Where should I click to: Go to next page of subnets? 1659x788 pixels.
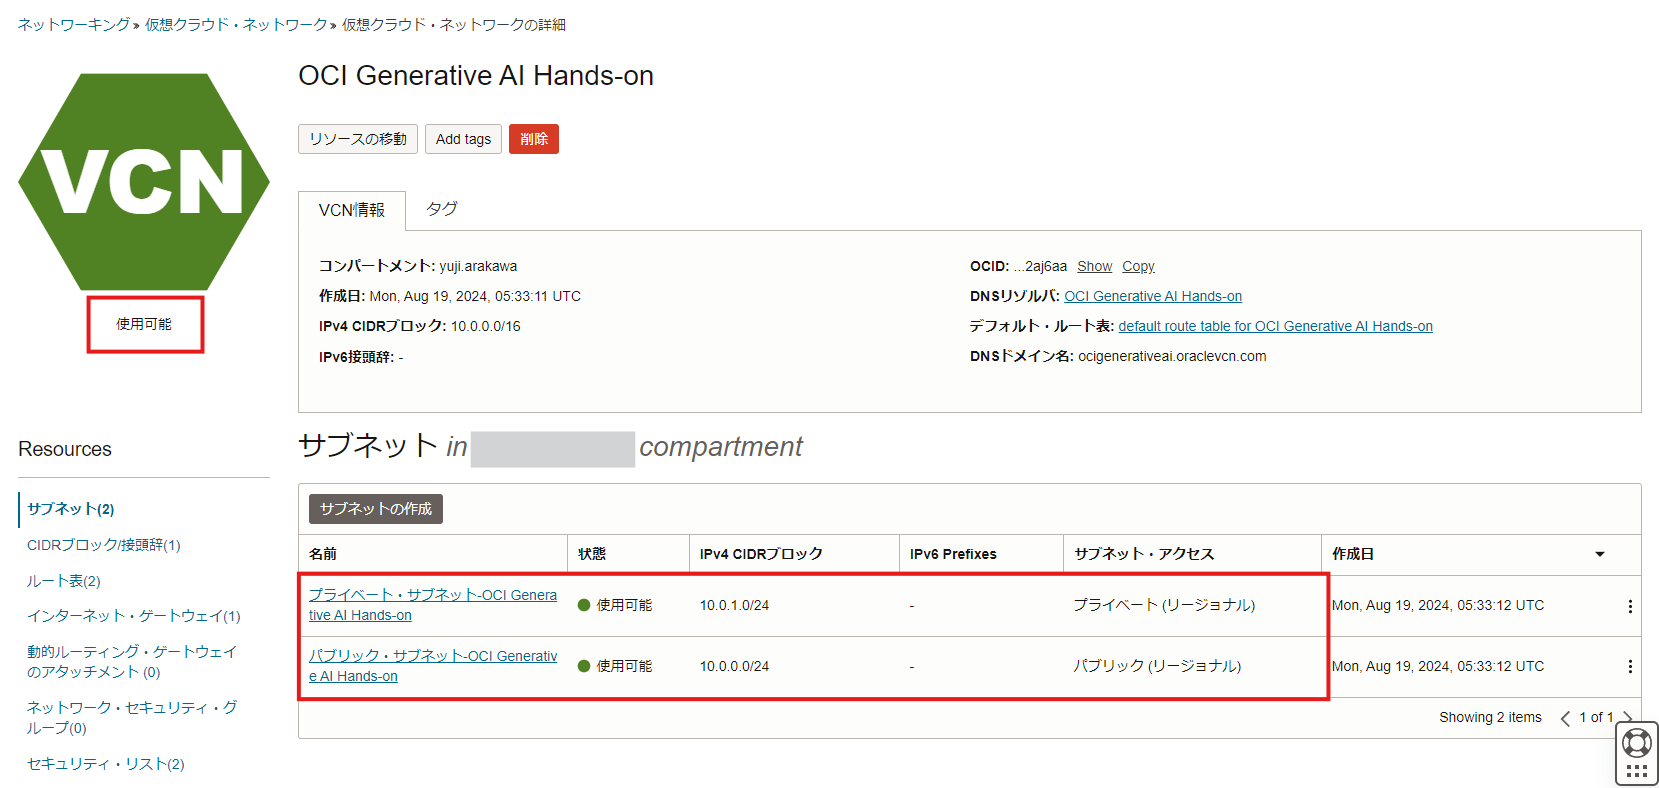click(x=1627, y=718)
